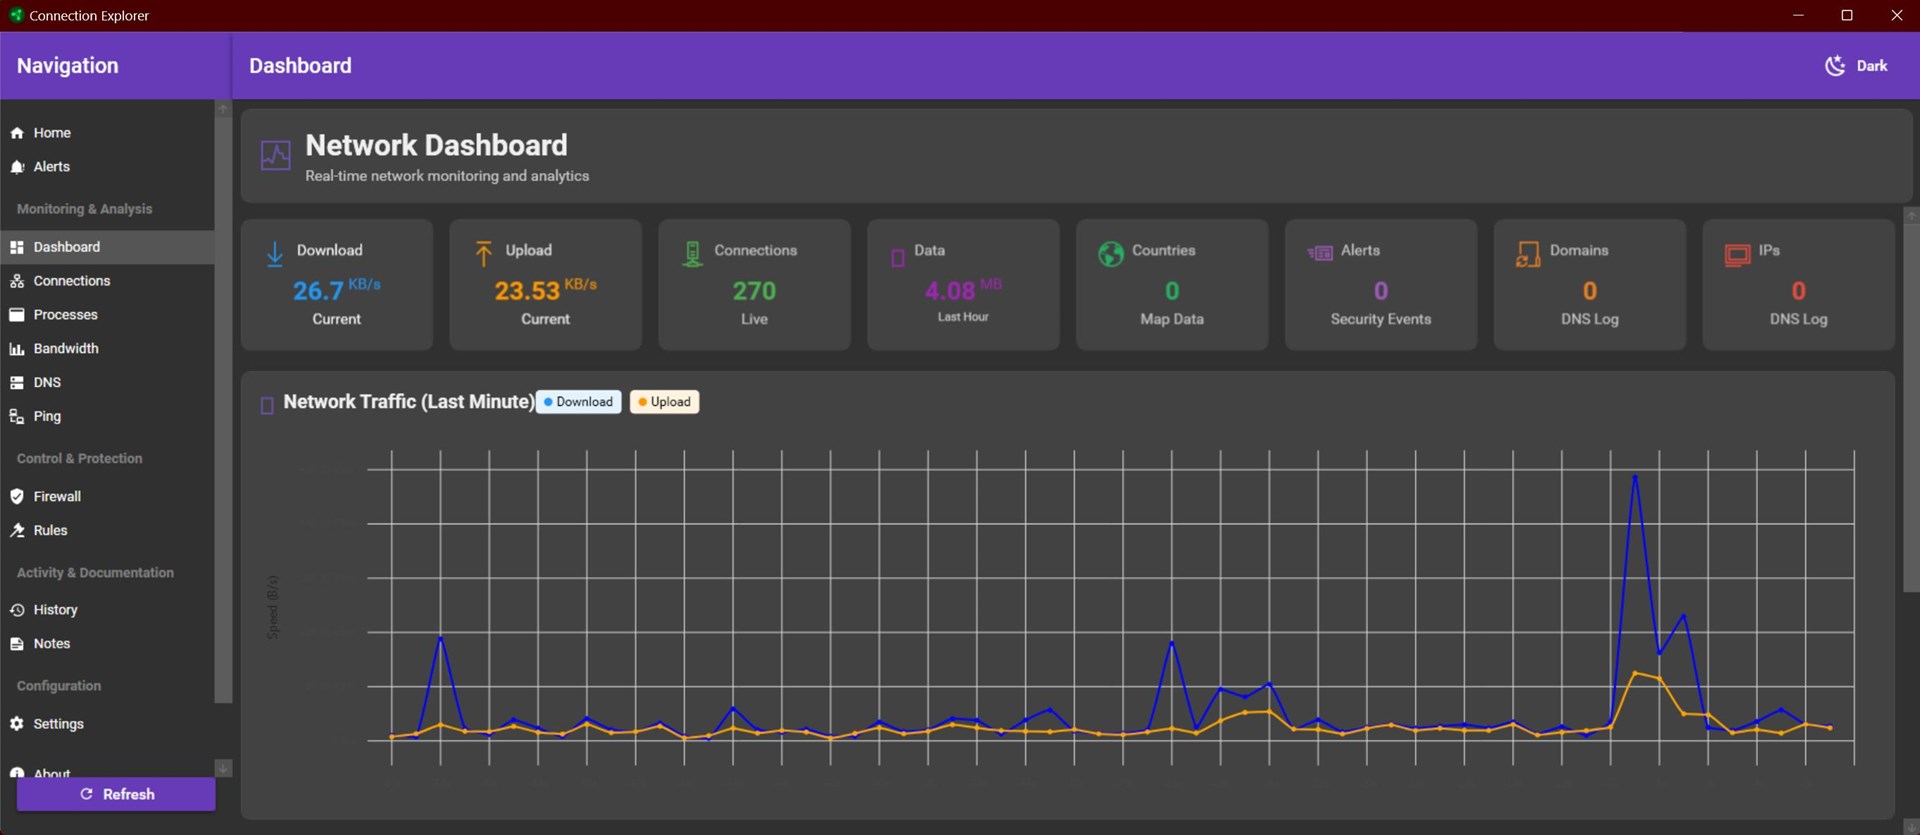Toggle the Upload series legend chip
Image resolution: width=1920 pixels, height=835 pixels.
coord(664,402)
